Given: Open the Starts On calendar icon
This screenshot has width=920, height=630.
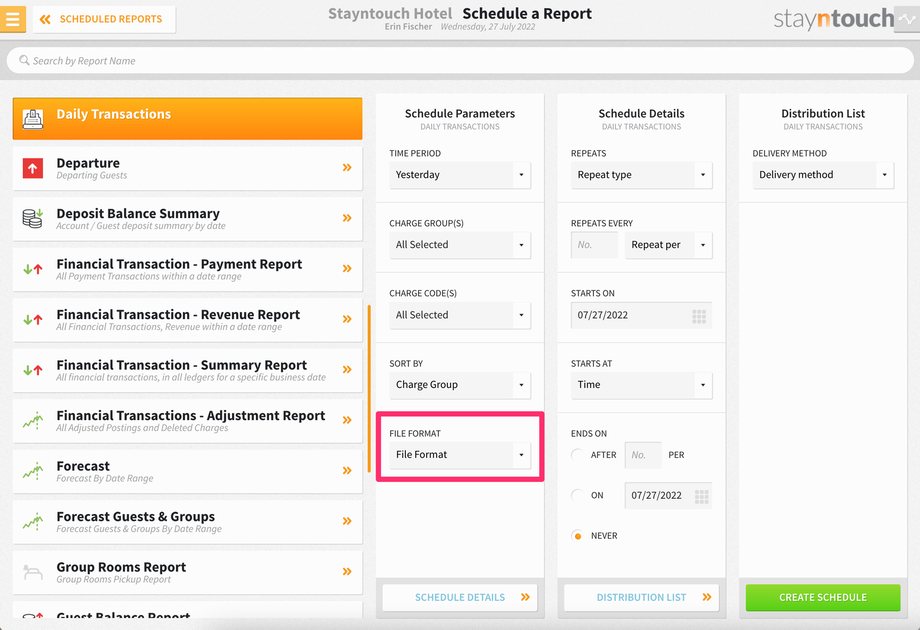Looking at the screenshot, I should click(x=699, y=317).
